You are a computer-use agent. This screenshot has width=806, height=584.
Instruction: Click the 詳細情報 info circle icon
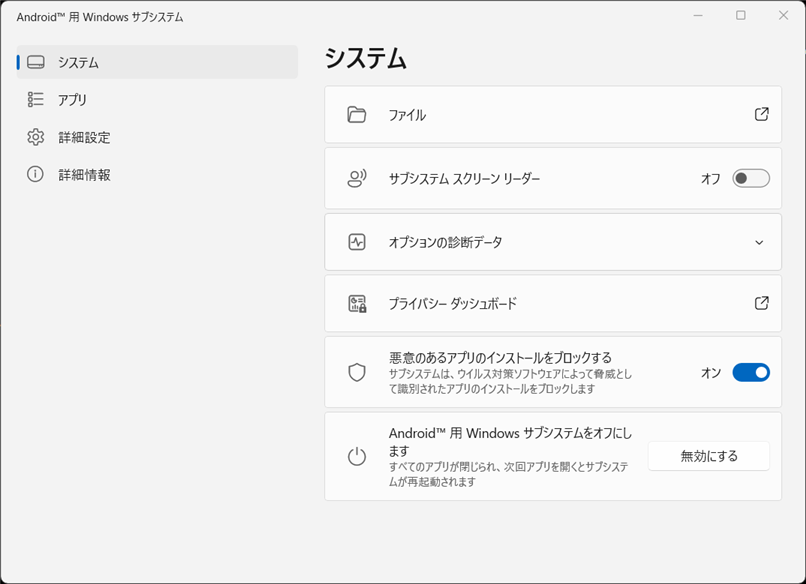(35, 174)
